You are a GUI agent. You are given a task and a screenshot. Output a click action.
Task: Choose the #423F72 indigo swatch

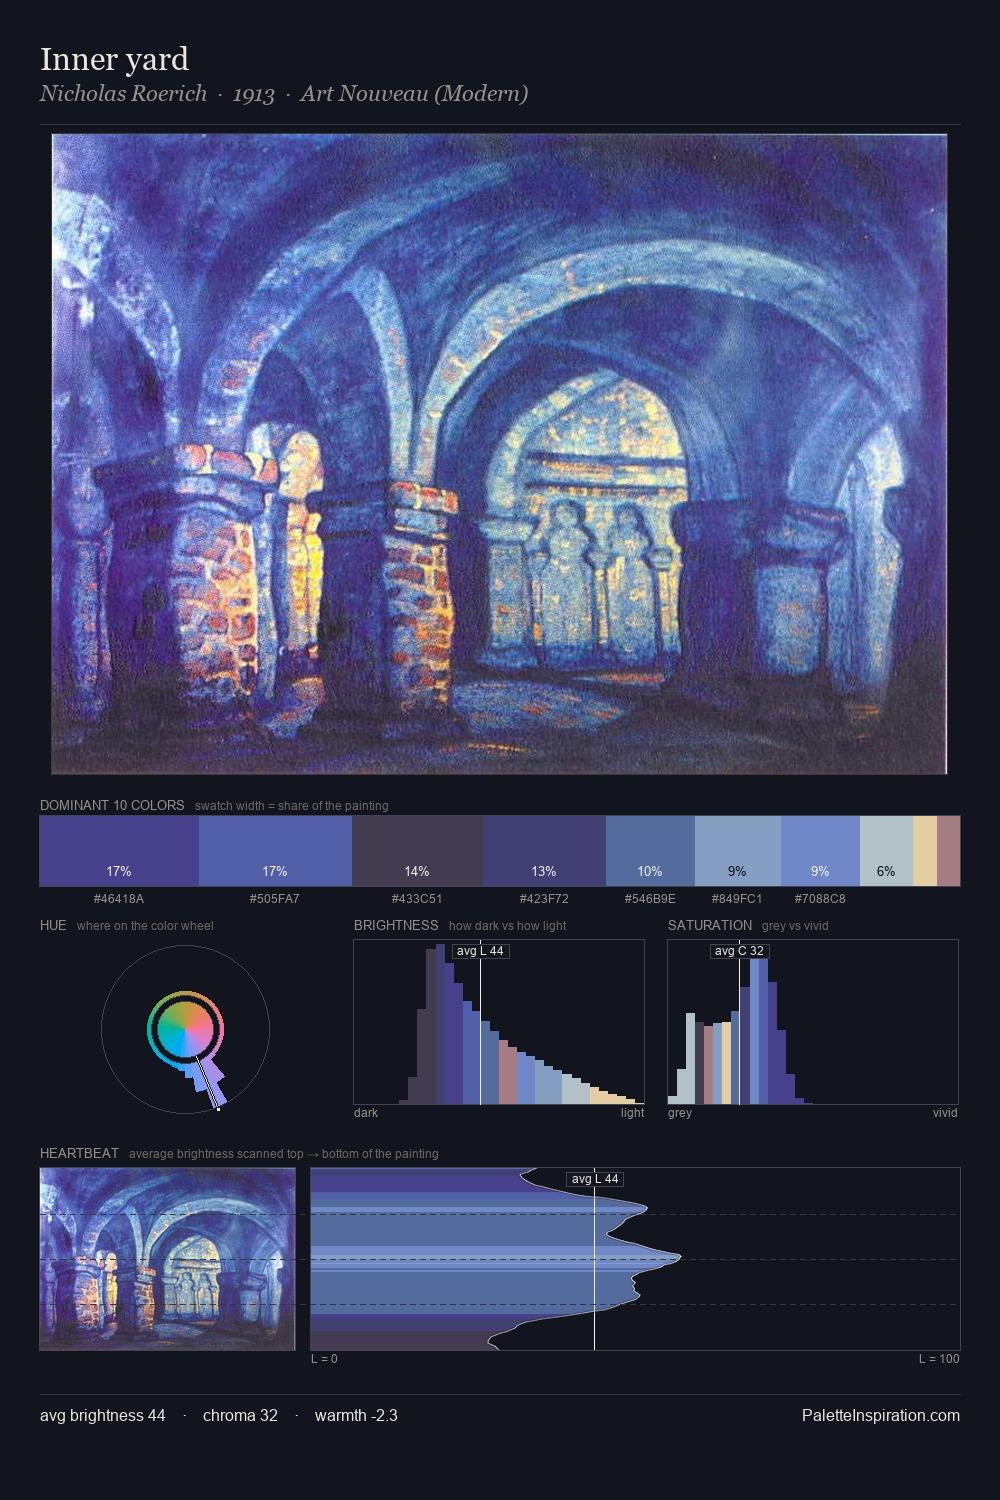(x=544, y=851)
